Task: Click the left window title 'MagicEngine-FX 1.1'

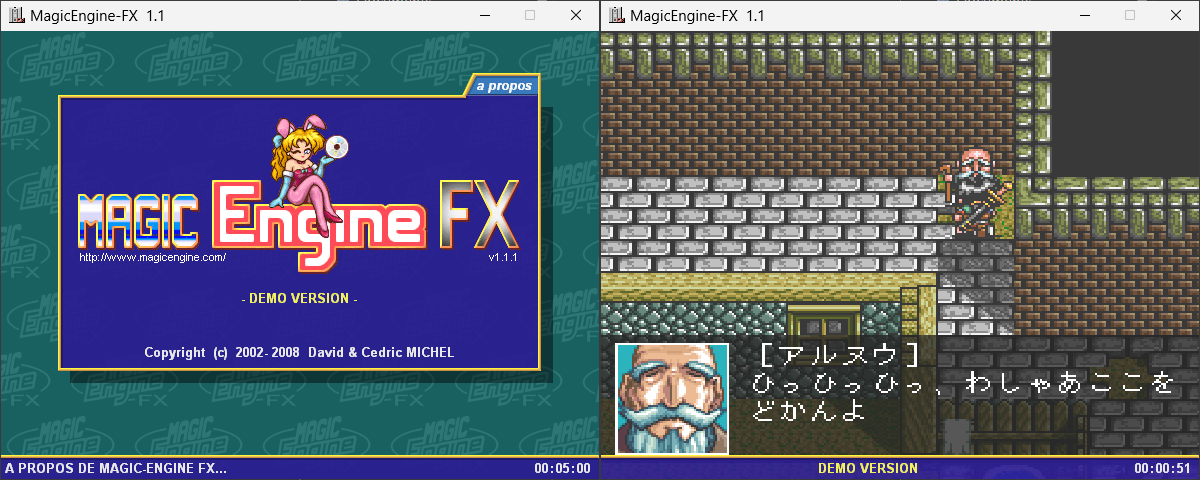Action: pos(98,15)
